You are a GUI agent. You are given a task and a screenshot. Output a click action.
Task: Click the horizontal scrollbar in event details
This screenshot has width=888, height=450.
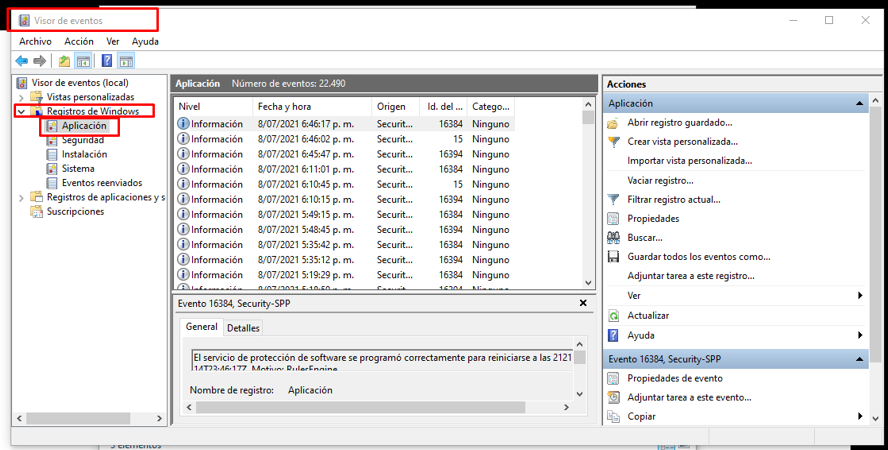point(380,407)
